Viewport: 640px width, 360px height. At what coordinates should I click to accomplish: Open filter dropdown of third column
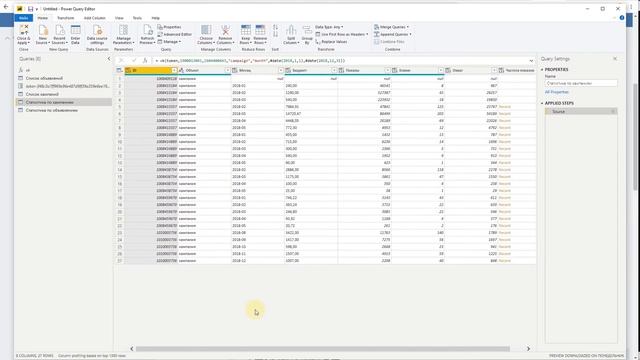click(280, 70)
